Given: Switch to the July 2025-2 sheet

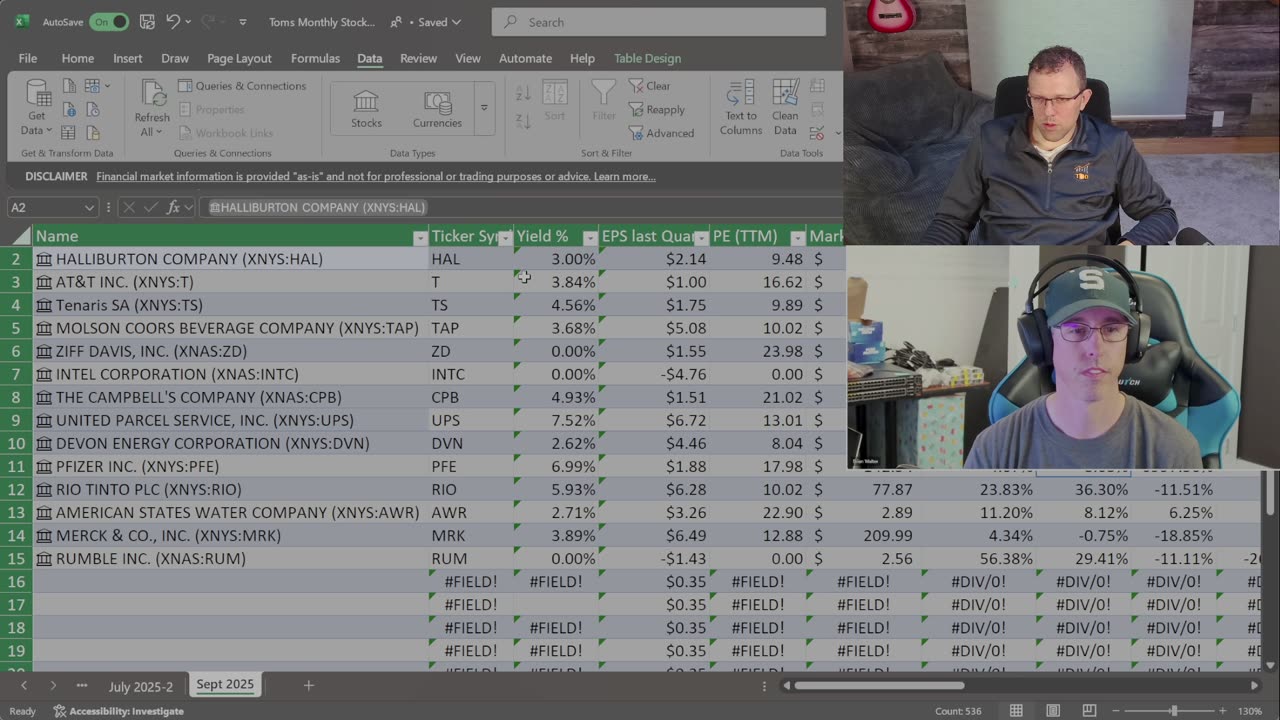Looking at the screenshot, I should (141, 686).
